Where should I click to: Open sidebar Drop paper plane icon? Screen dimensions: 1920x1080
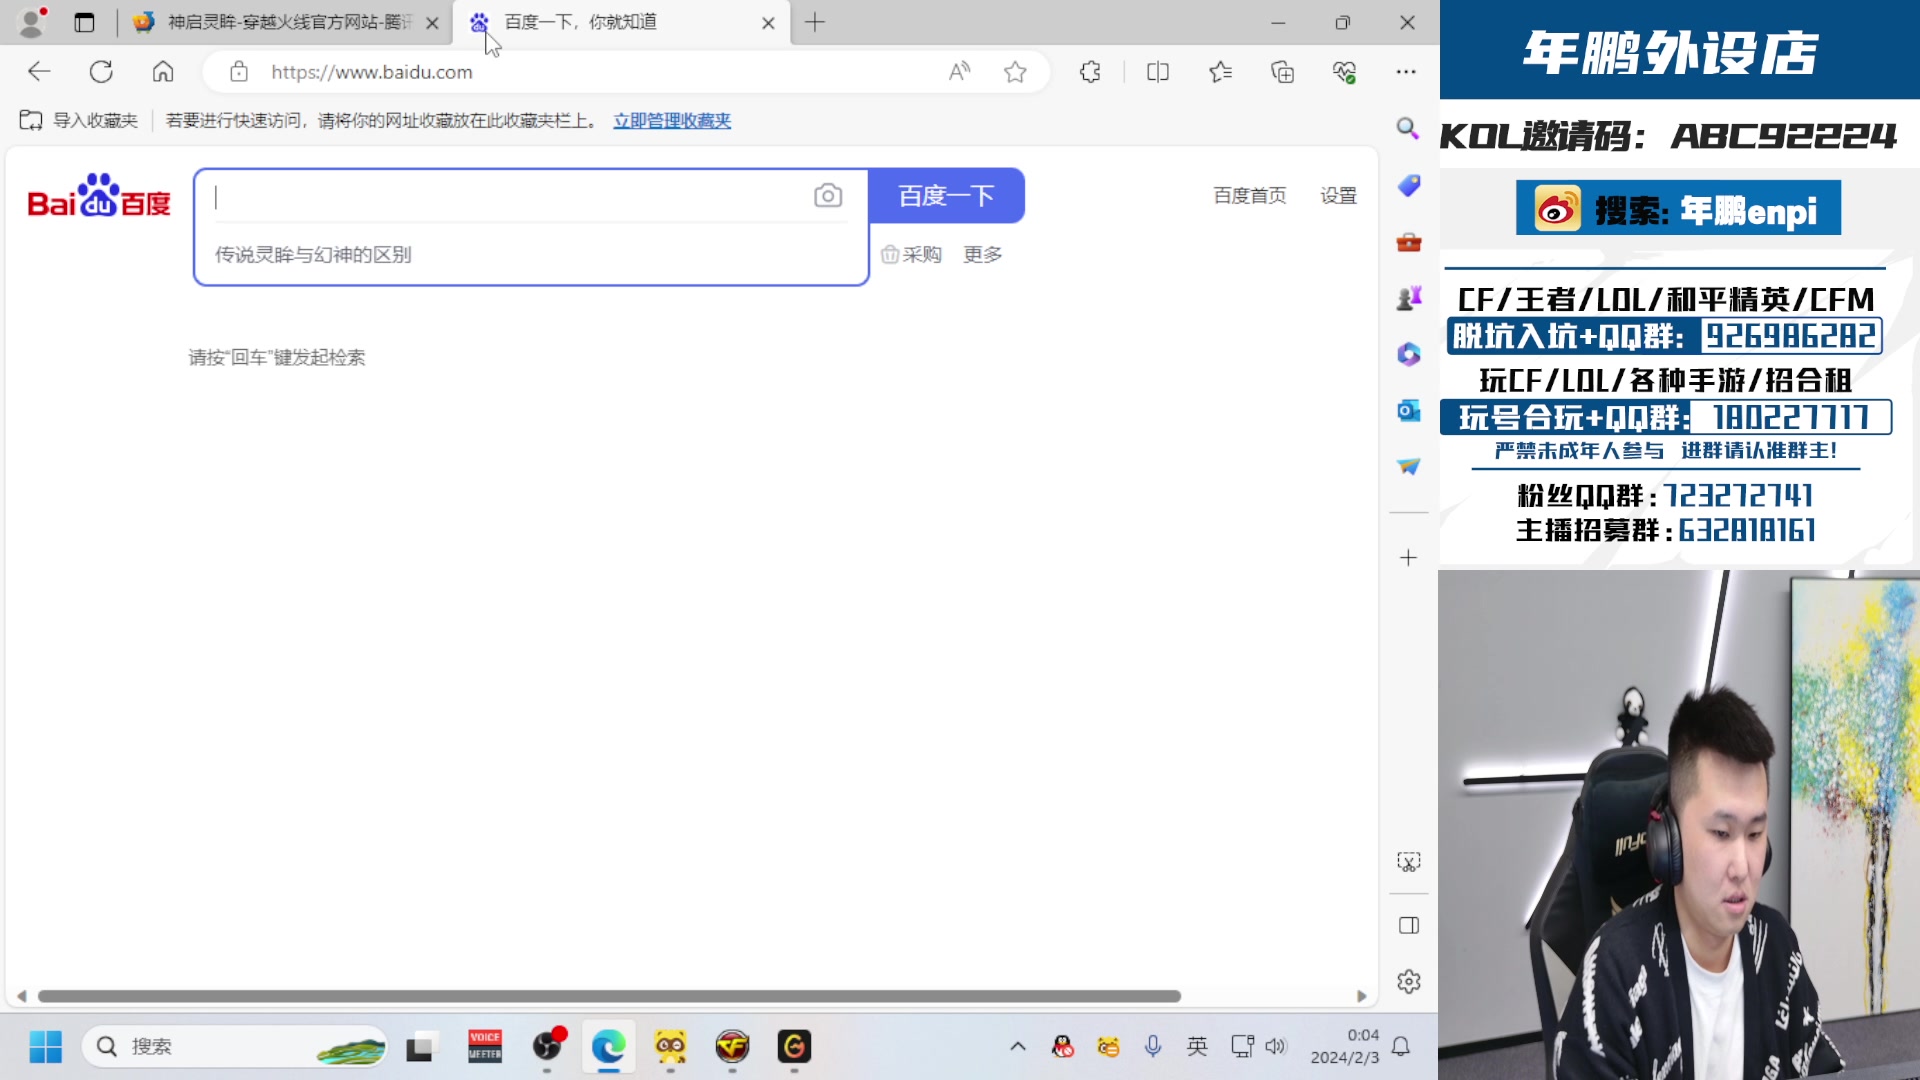click(1408, 466)
